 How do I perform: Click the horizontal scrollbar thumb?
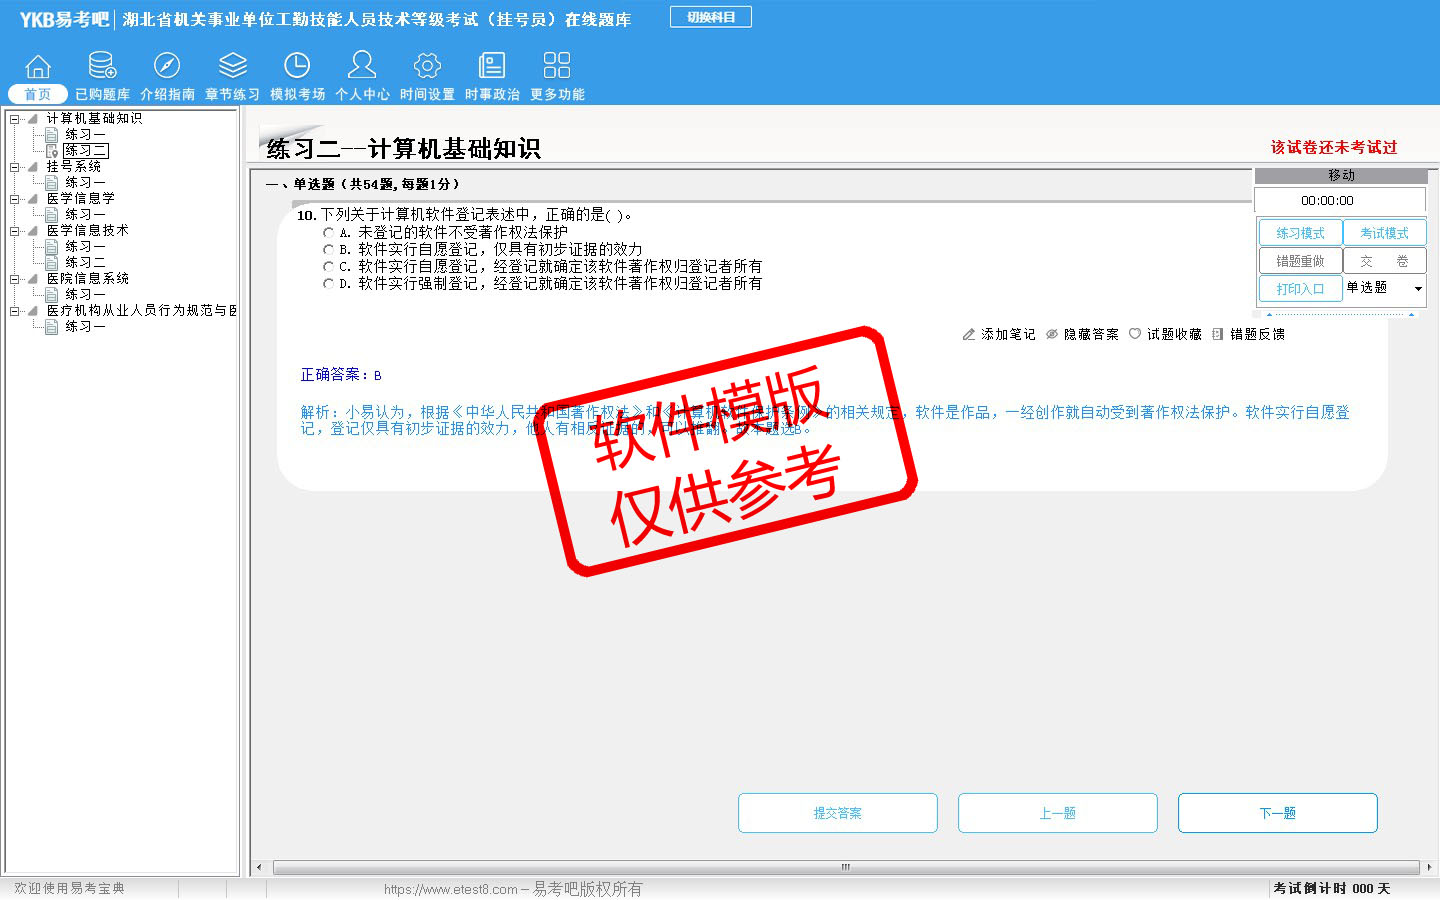846,867
